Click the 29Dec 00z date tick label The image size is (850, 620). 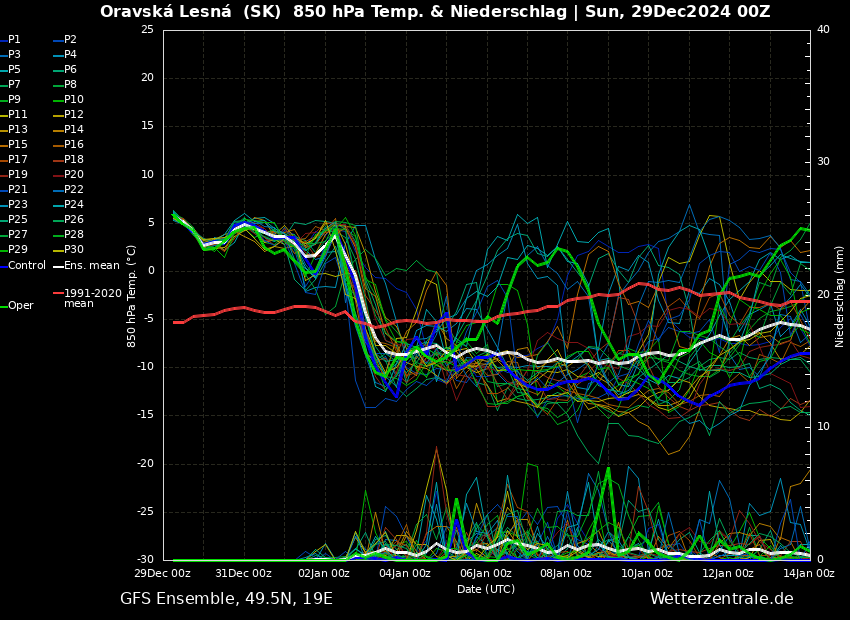163,574
